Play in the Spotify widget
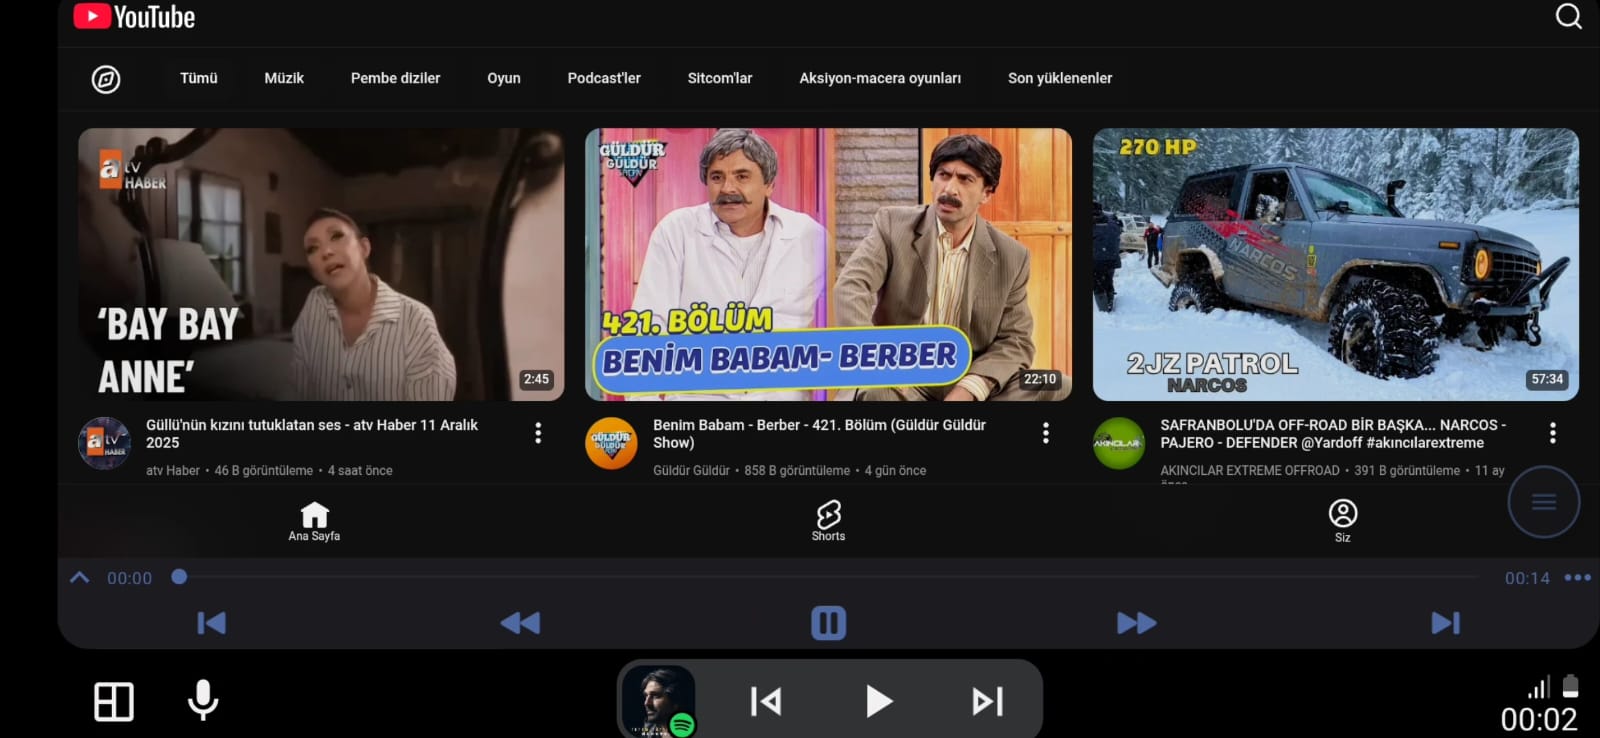1600x738 pixels. point(879,701)
